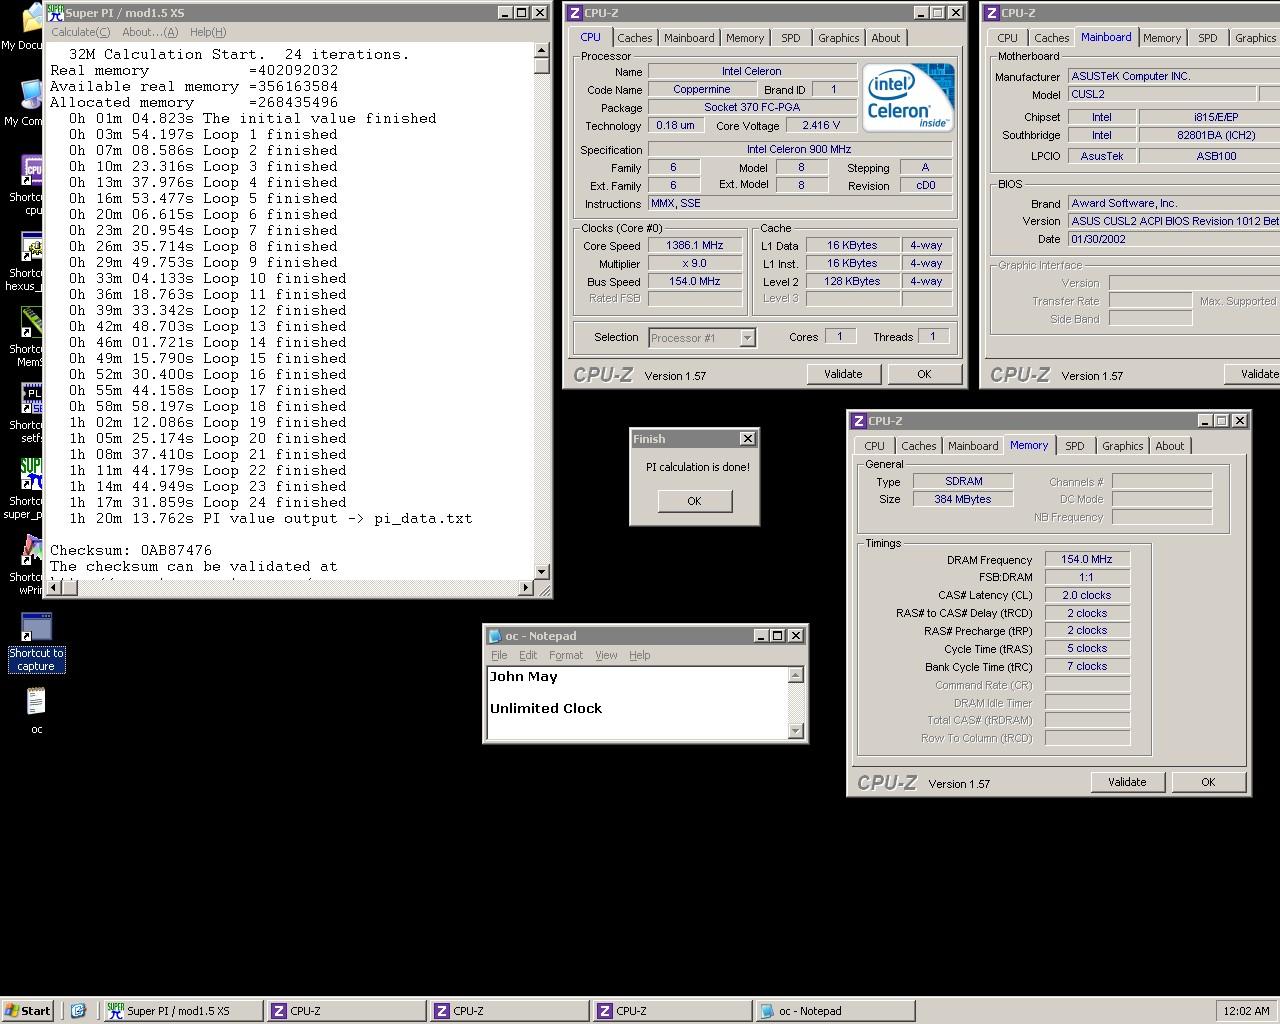The height and width of the screenshot is (1024, 1280).
Task: Click the DRAM Frequency value 154.0 MHz
Action: click(1087, 560)
